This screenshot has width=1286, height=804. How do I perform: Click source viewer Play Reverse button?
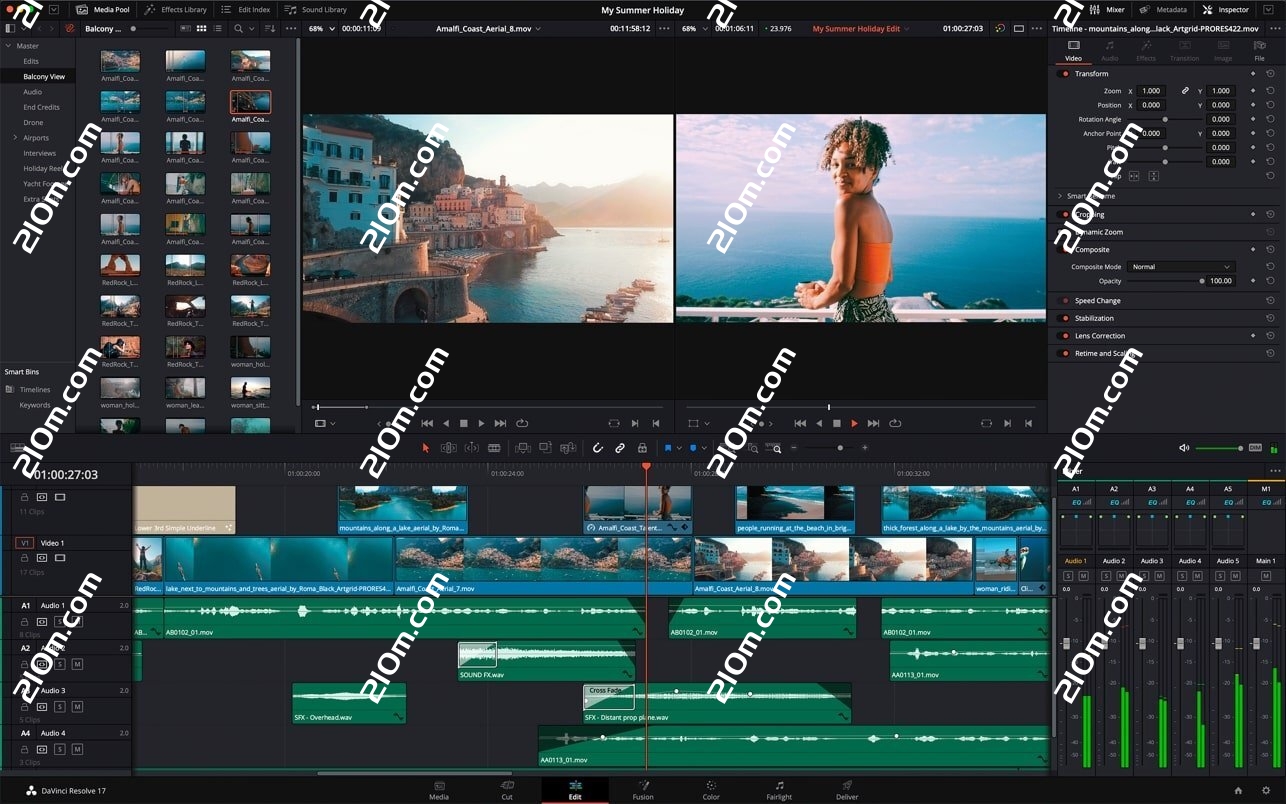tap(446, 423)
